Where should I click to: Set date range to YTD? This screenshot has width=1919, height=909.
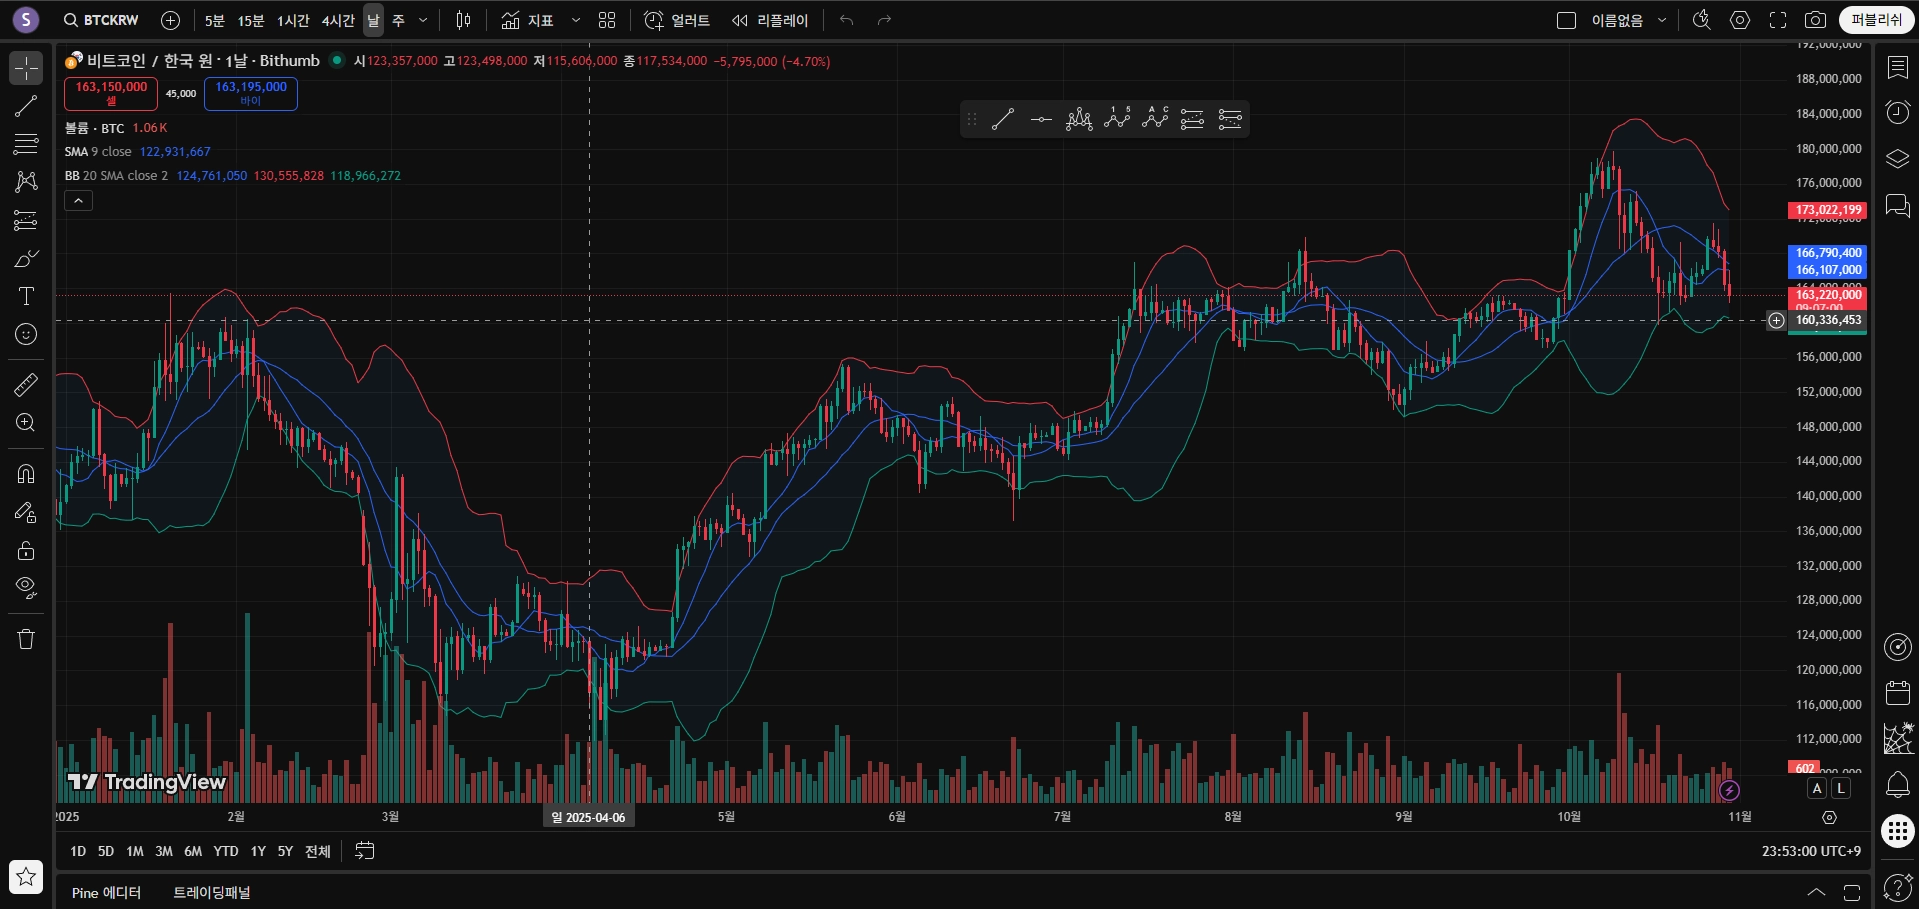226,851
